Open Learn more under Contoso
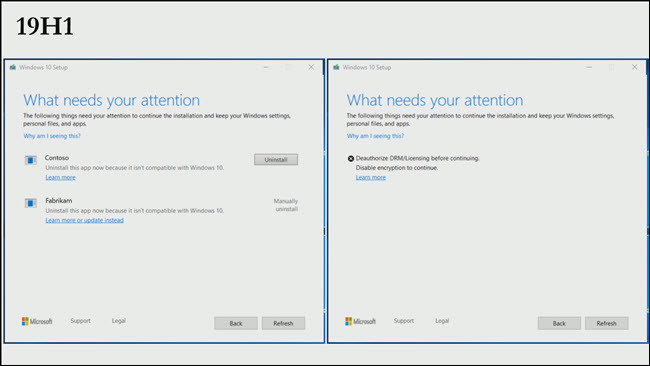The width and height of the screenshot is (650, 366). point(61,177)
